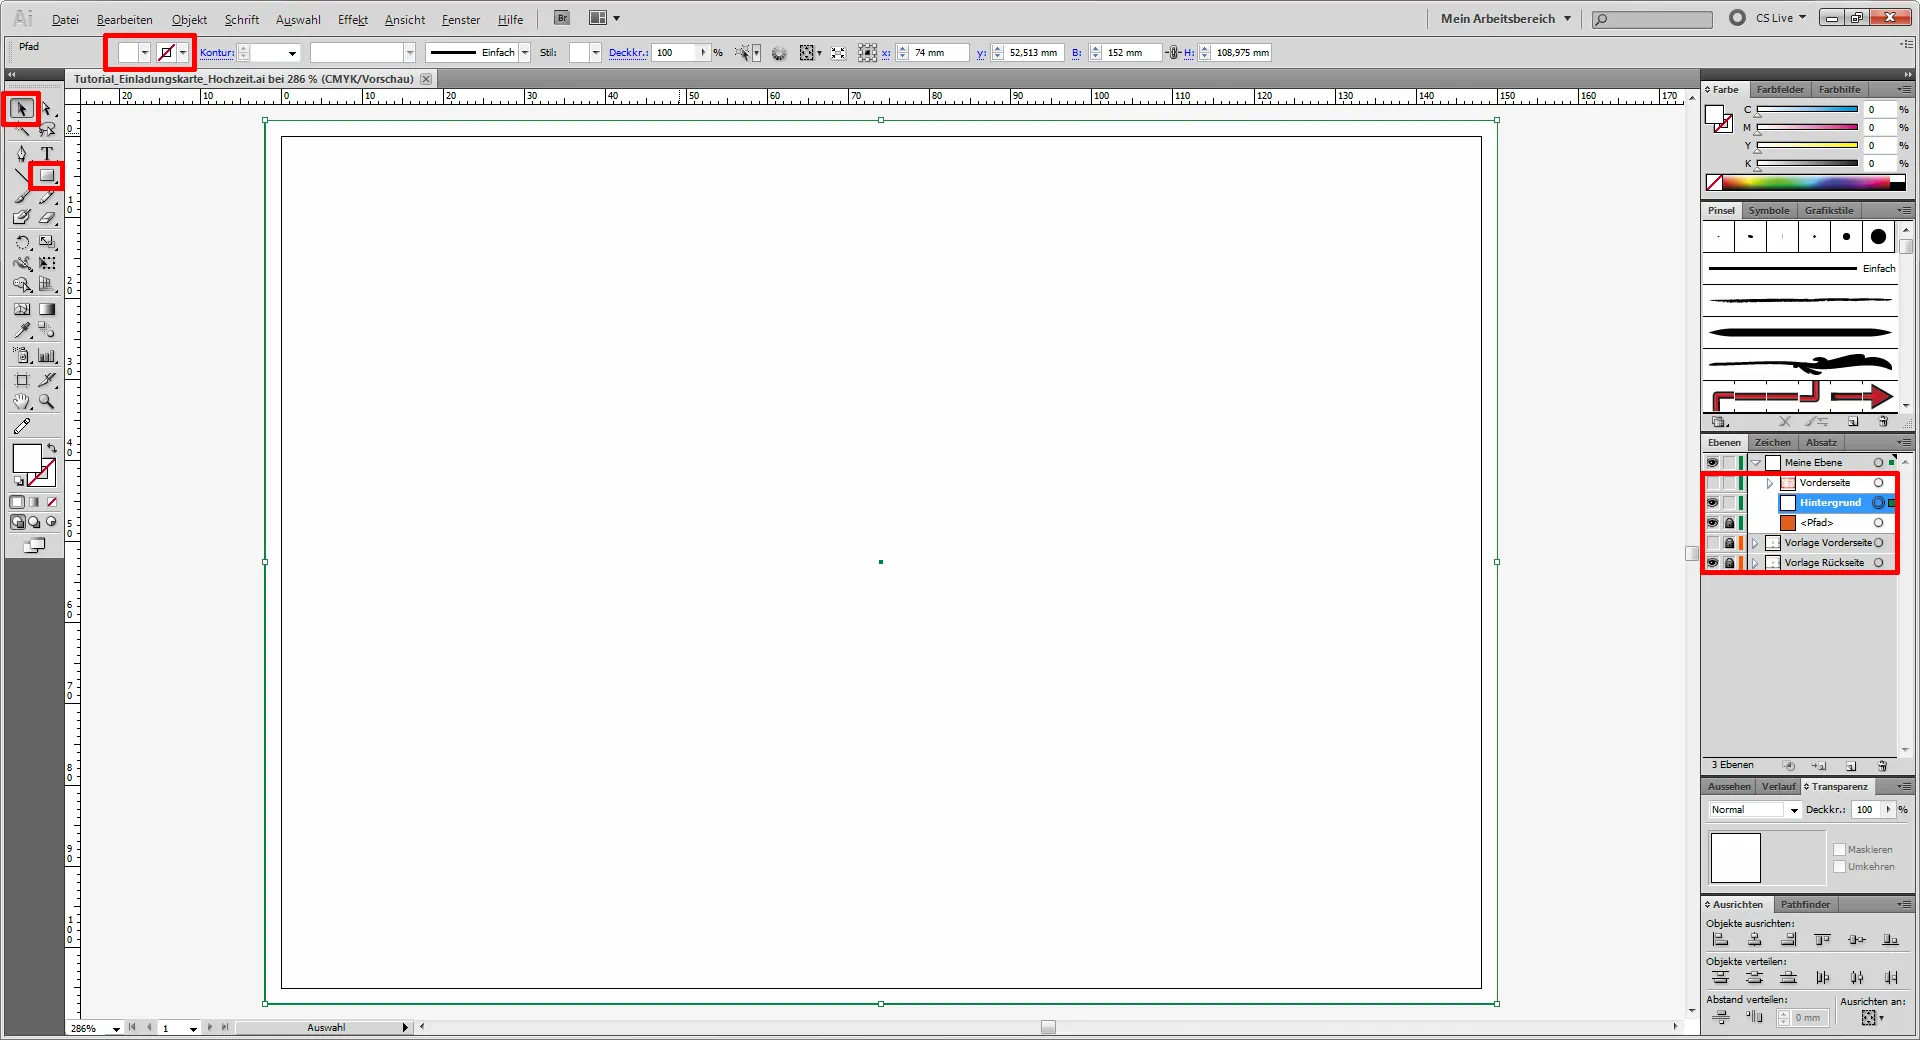Select the Paintbrush tool
Screen dimensions: 1920x1040
[x=20, y=198]
